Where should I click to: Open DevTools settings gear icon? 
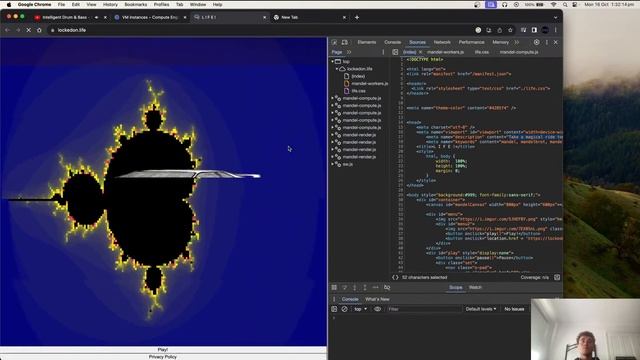pyautogui.click(x=536, y=42)
